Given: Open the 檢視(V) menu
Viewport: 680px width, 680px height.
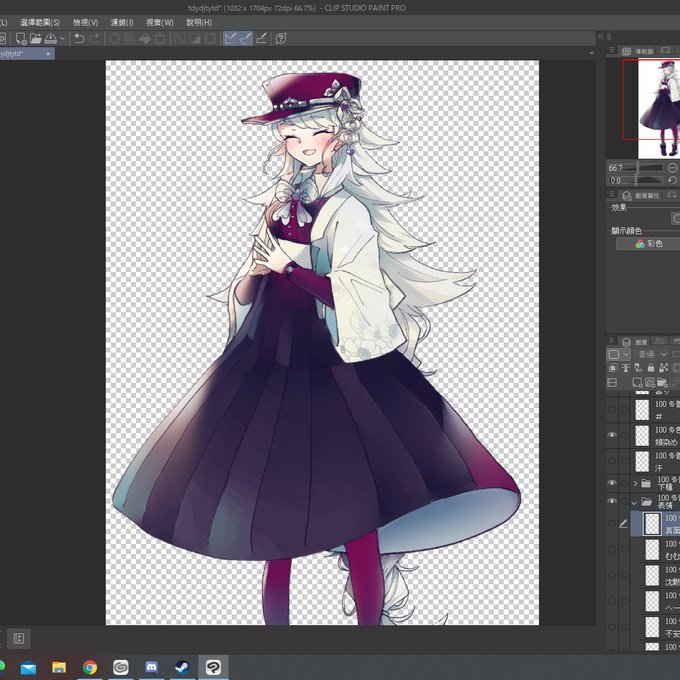Looking at the screenshot, I should pos(85,23).
